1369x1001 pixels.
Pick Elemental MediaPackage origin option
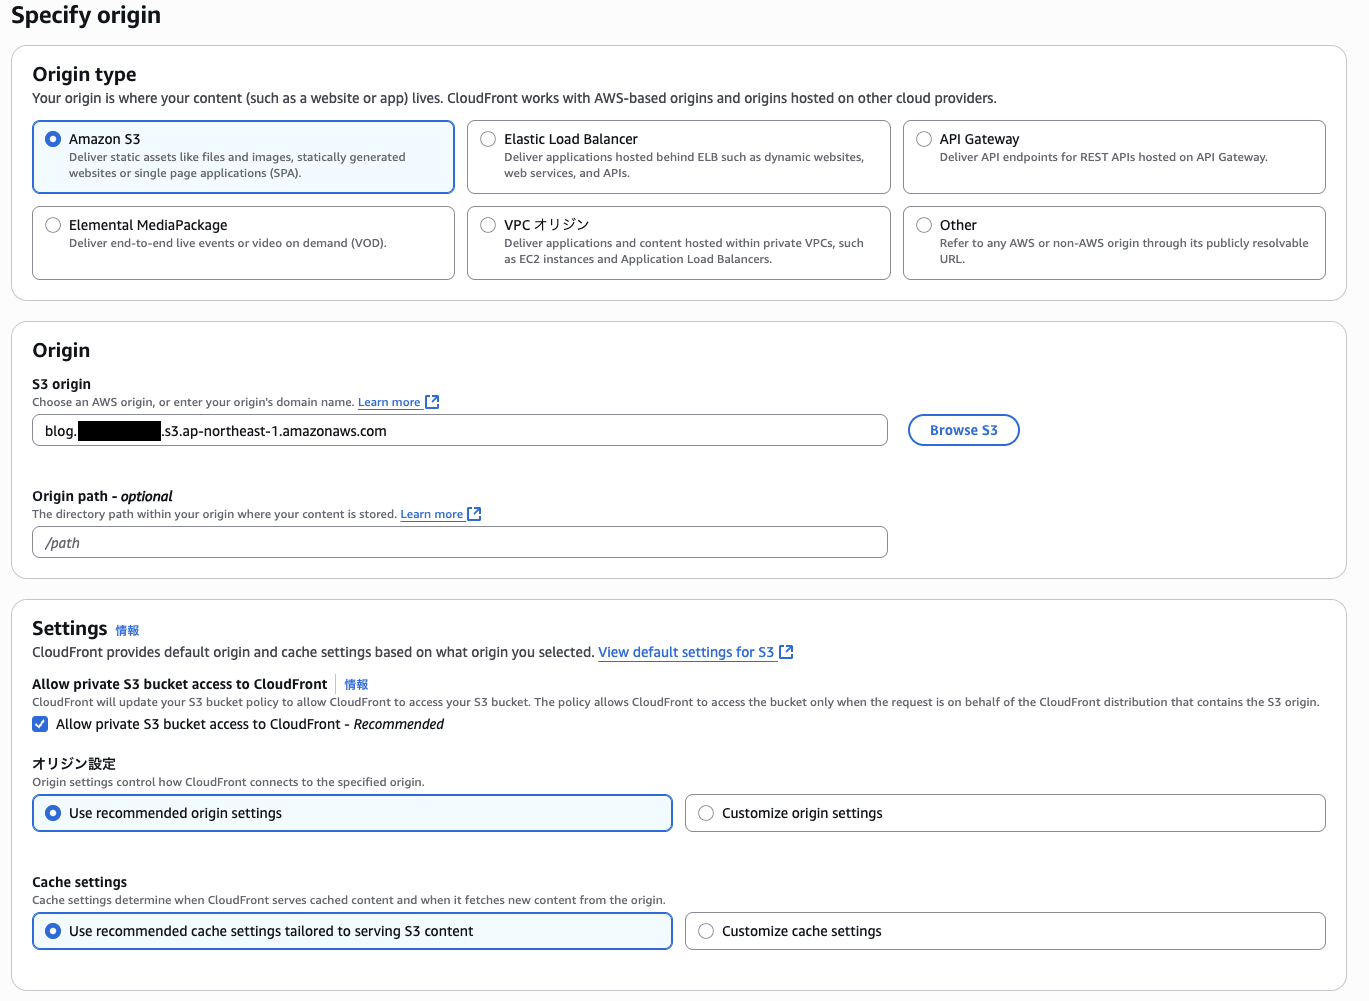tap(53, 225)
